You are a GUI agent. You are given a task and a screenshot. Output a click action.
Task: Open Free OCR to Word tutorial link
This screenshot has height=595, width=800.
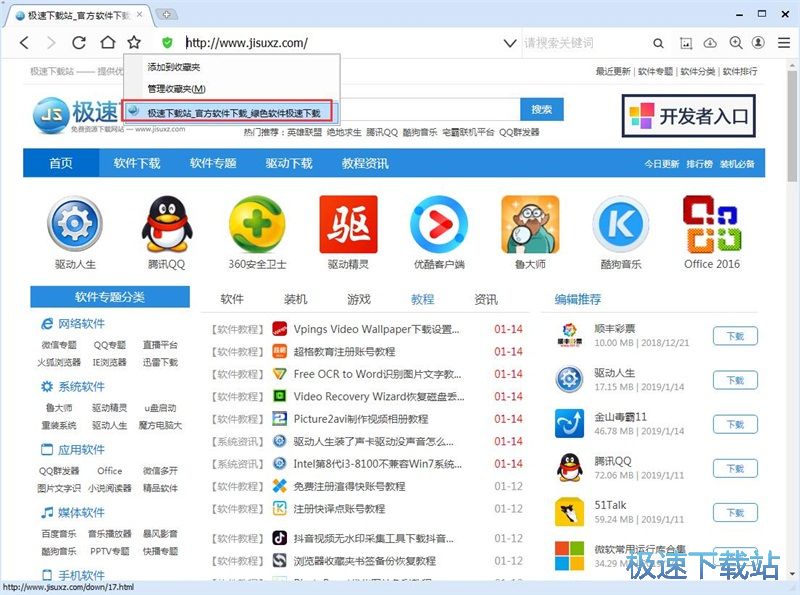pyautogui.click(x=378, y=374)
